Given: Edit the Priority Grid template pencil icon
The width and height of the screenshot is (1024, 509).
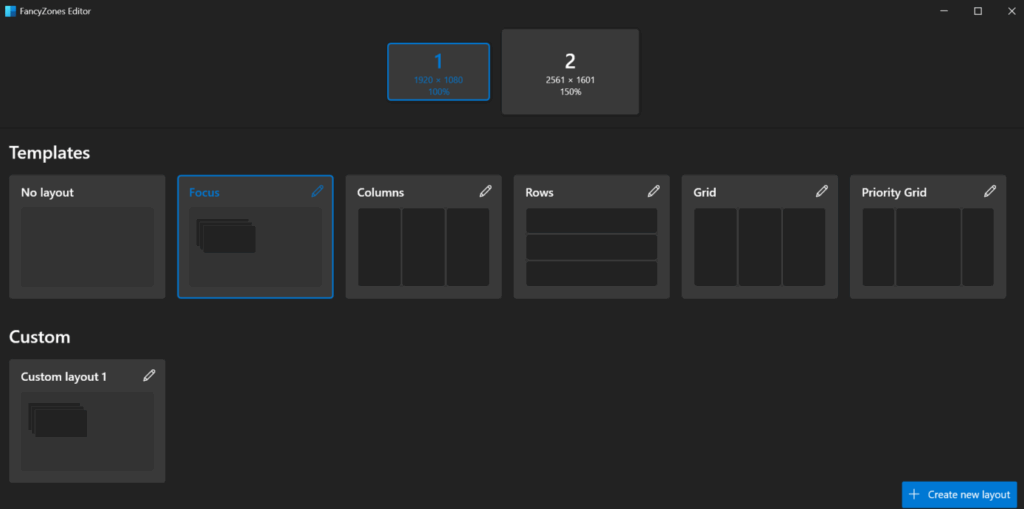Looking at the screenshot, I should (x=990, y=191).
